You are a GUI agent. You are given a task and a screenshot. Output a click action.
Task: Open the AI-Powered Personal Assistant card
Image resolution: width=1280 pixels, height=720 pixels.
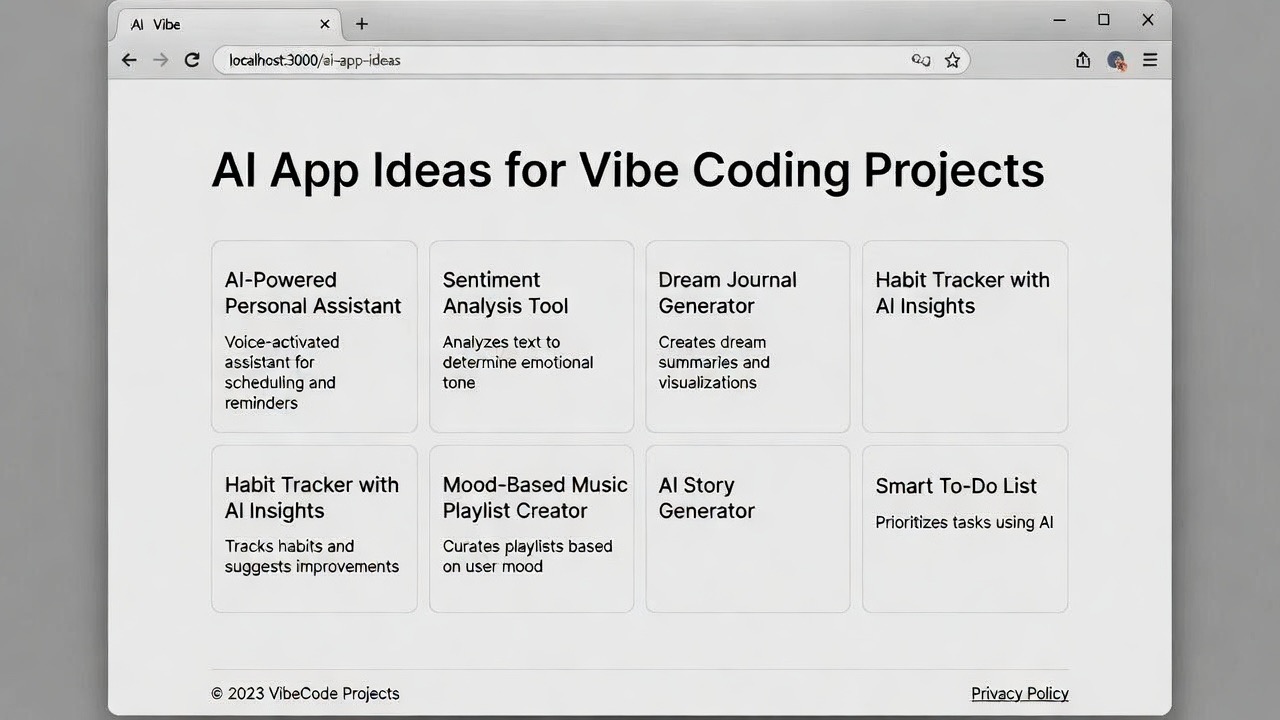click(x=314, y=336)
